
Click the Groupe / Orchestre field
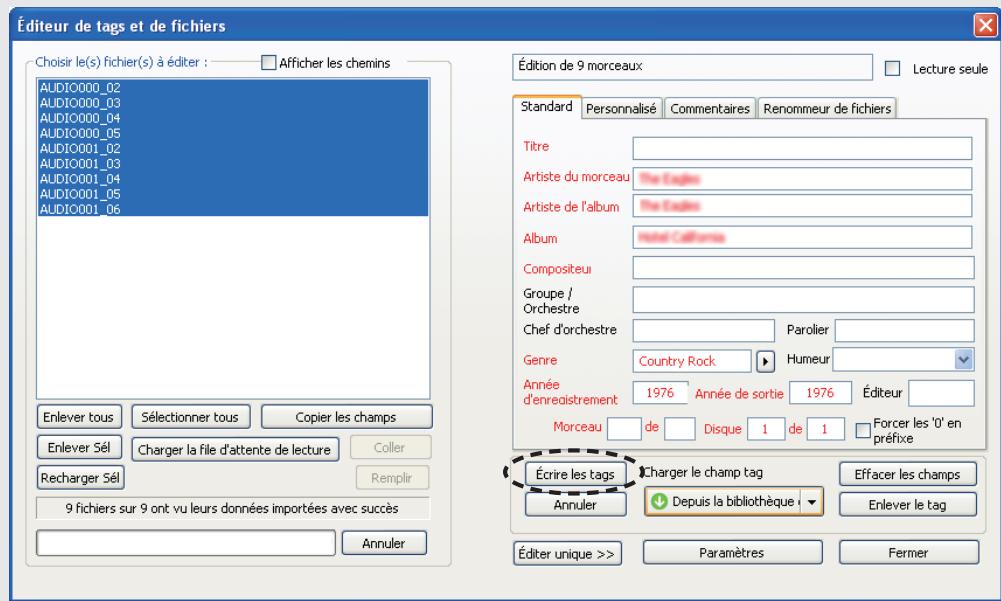803,300
